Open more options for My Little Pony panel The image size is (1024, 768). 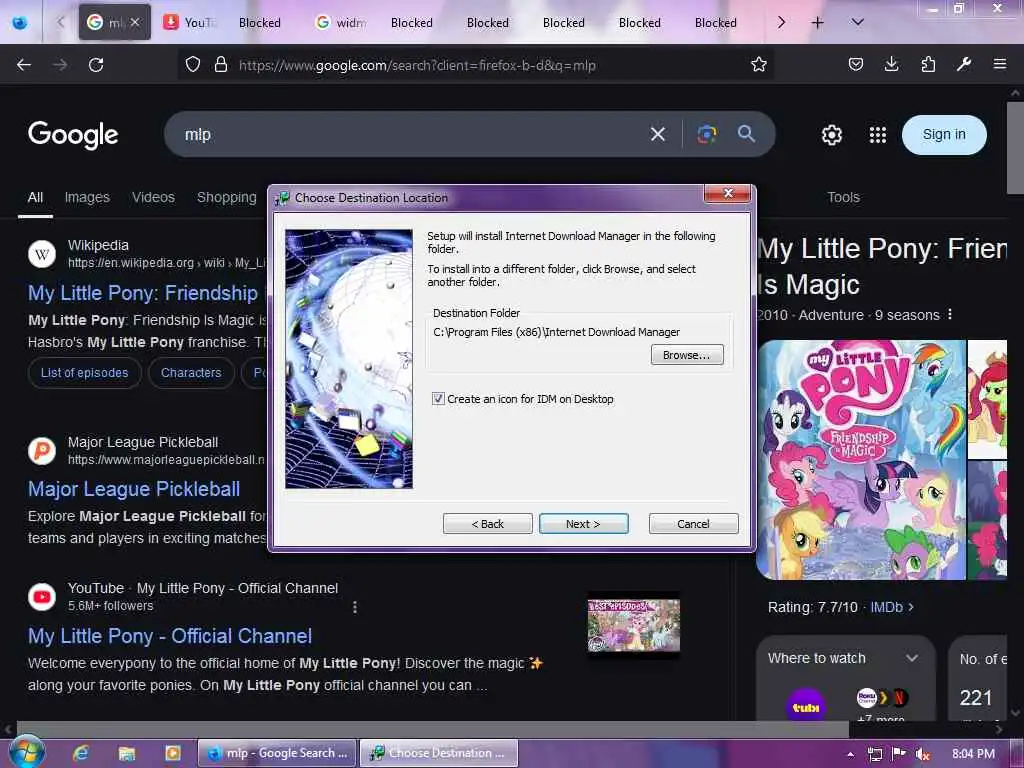950,315
